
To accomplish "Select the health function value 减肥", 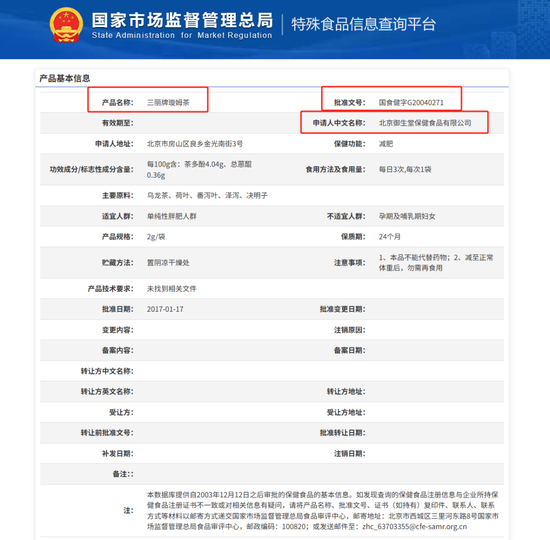I will pyautogui.click(x=386, y=144).
